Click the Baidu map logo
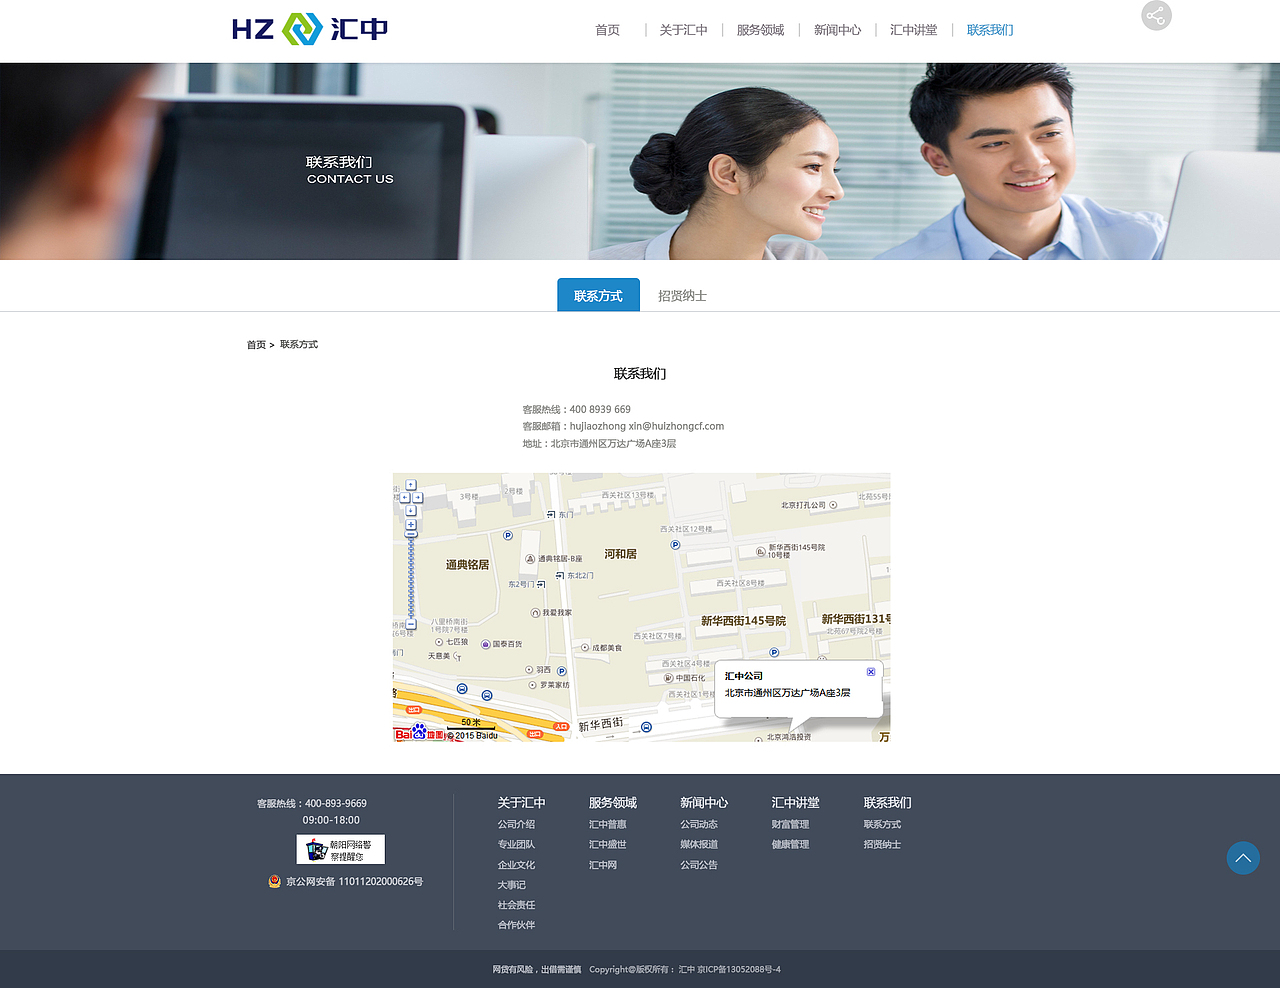The width and height of the screenshot is (1280, 988). pyautogui.click(x=419, y=734)
